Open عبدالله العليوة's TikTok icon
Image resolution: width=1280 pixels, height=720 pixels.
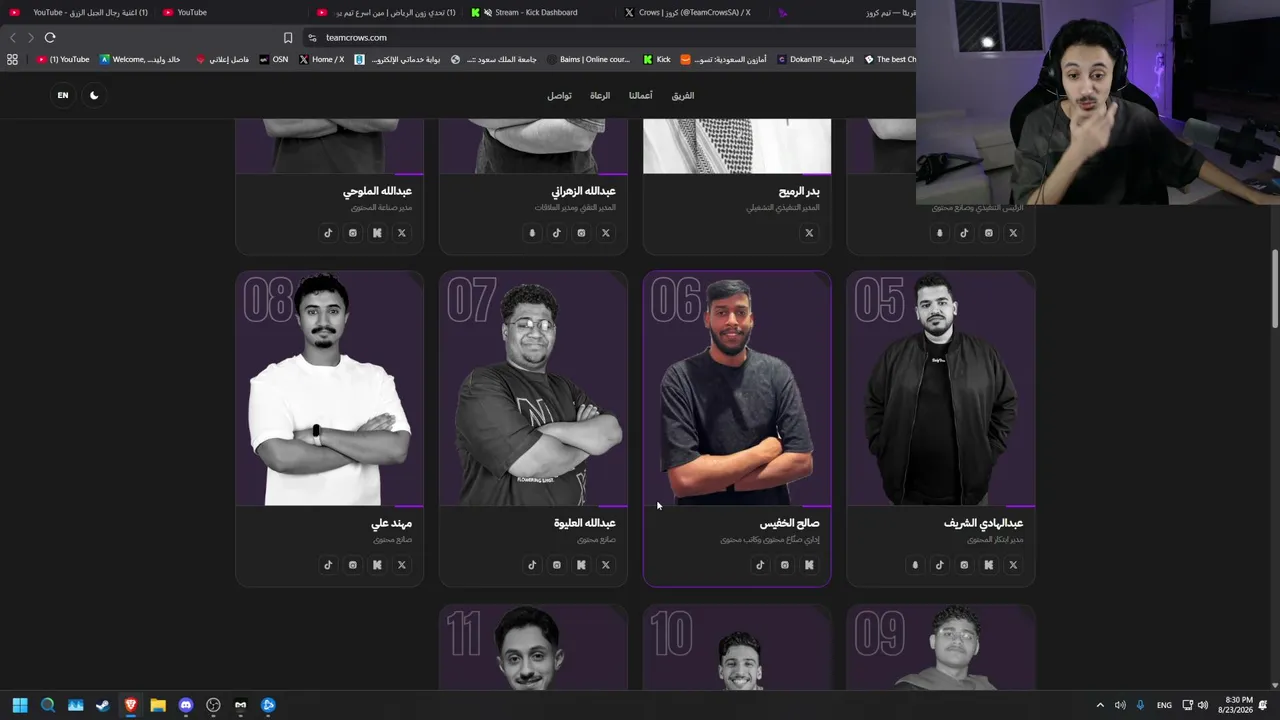[532, 565]
